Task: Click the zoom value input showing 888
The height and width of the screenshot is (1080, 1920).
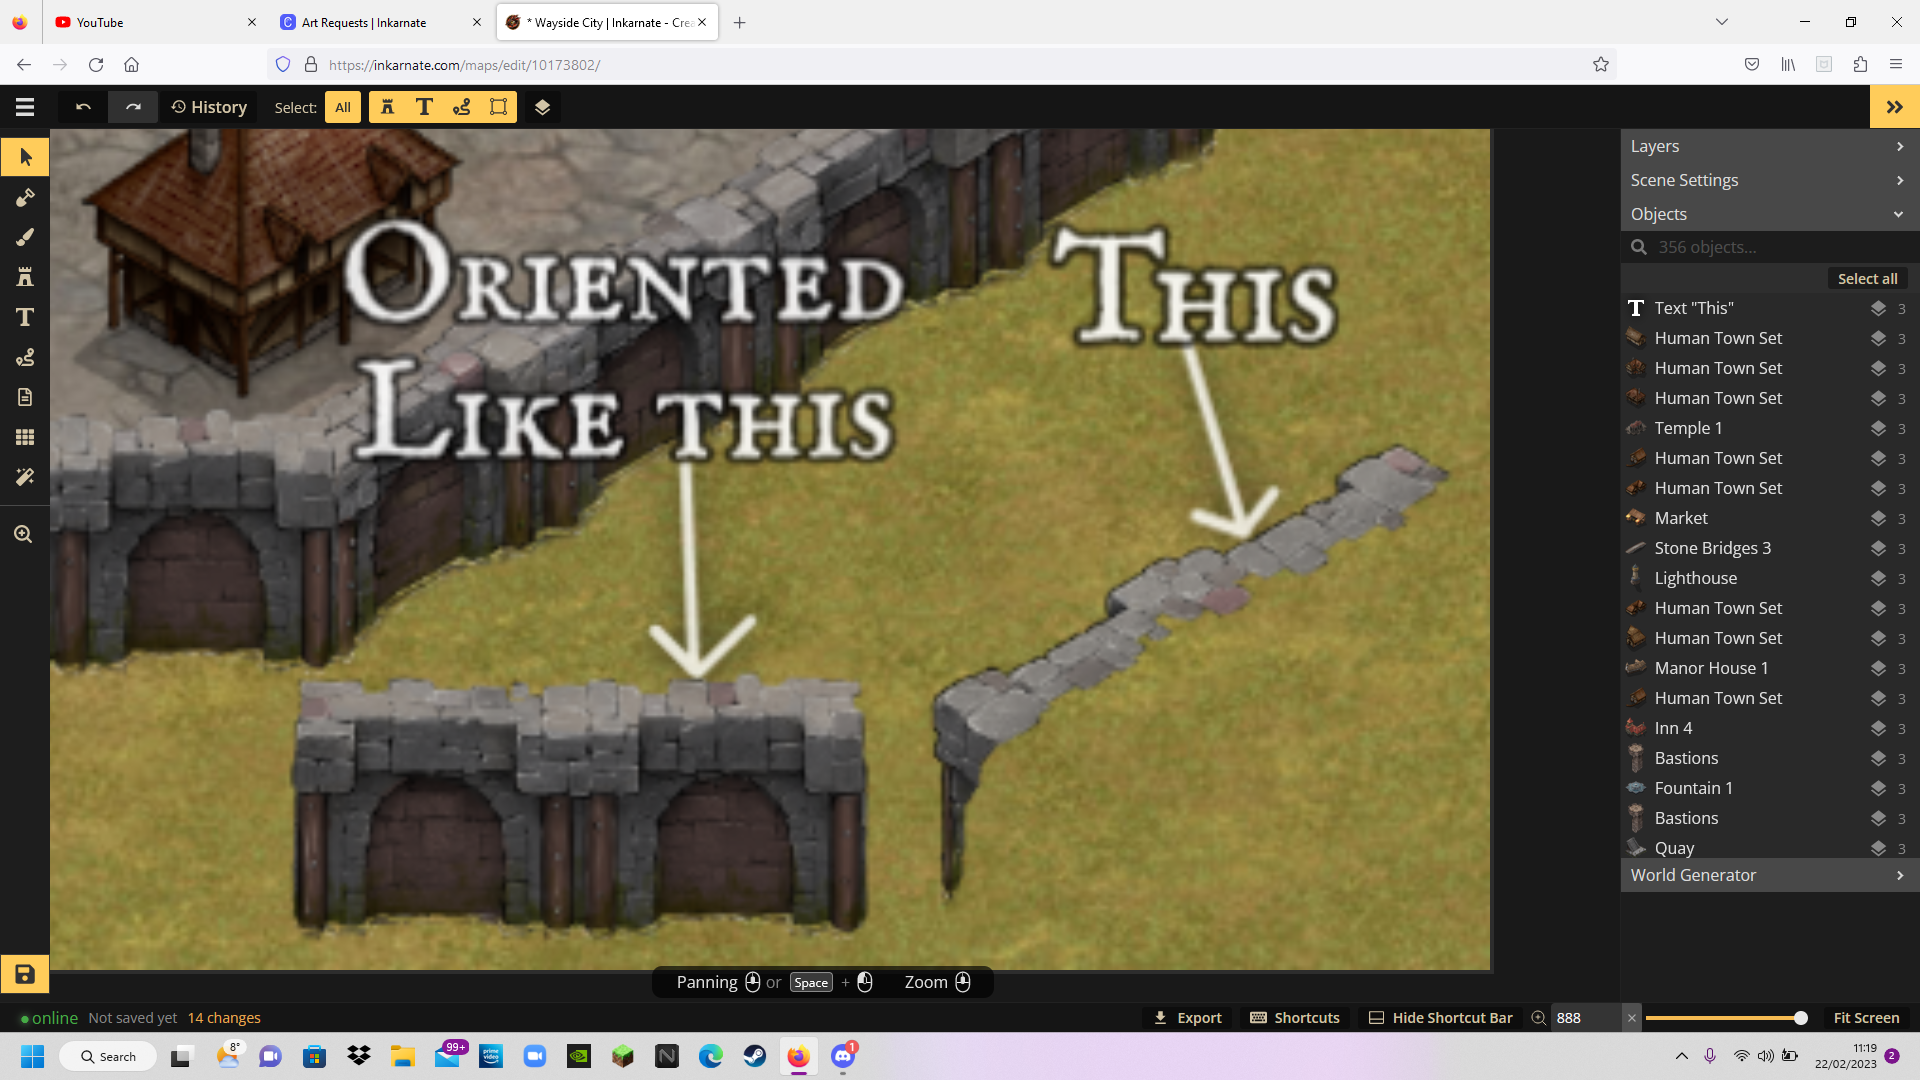Action: click(1585, 1018)
